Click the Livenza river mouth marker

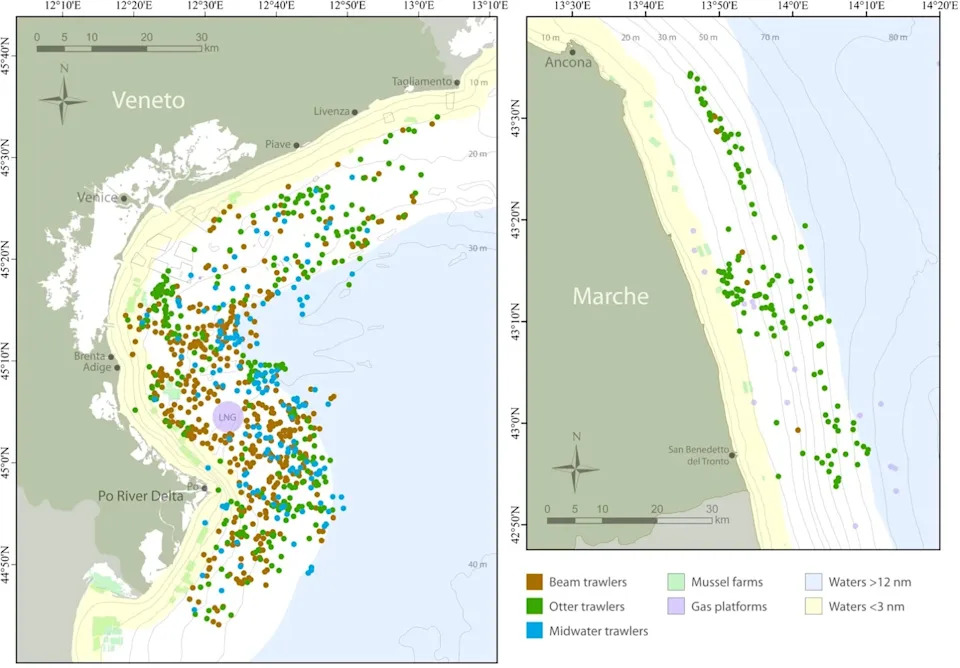(354, 112)
